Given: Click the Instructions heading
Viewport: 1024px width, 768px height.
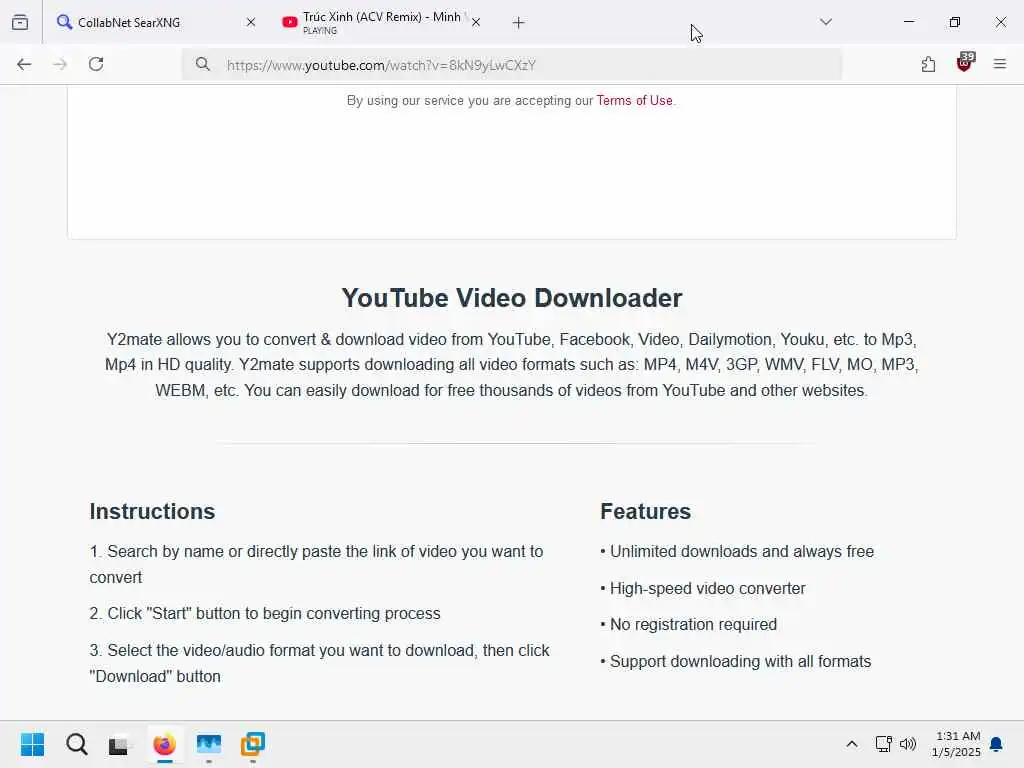Looking at the screenshot, I should click(x=152, y=511).
